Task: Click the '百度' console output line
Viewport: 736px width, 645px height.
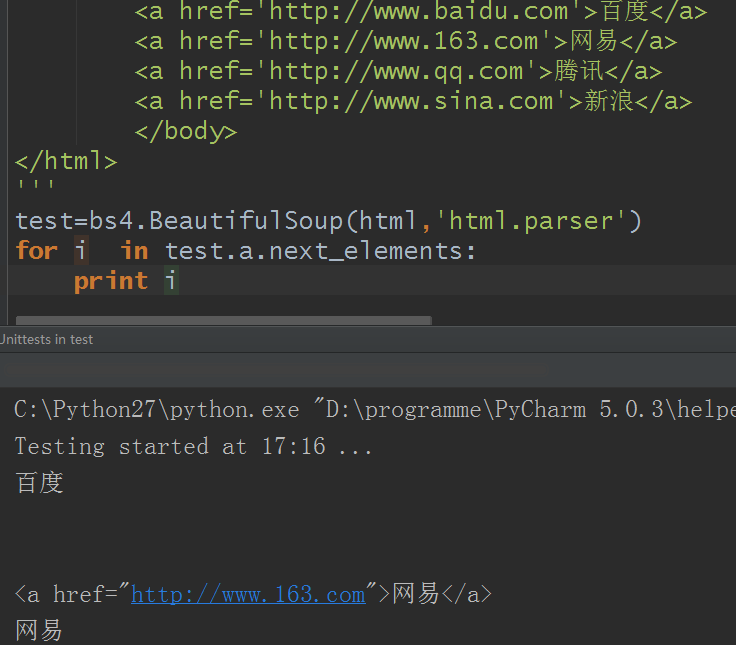Action: (39, 483)
